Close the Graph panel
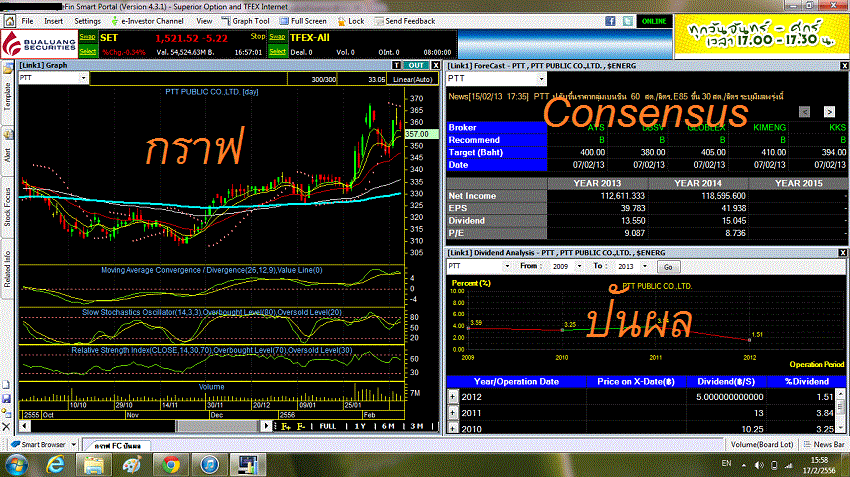The height and width of the screenshot is (477, 850). (x=435, y=65)
